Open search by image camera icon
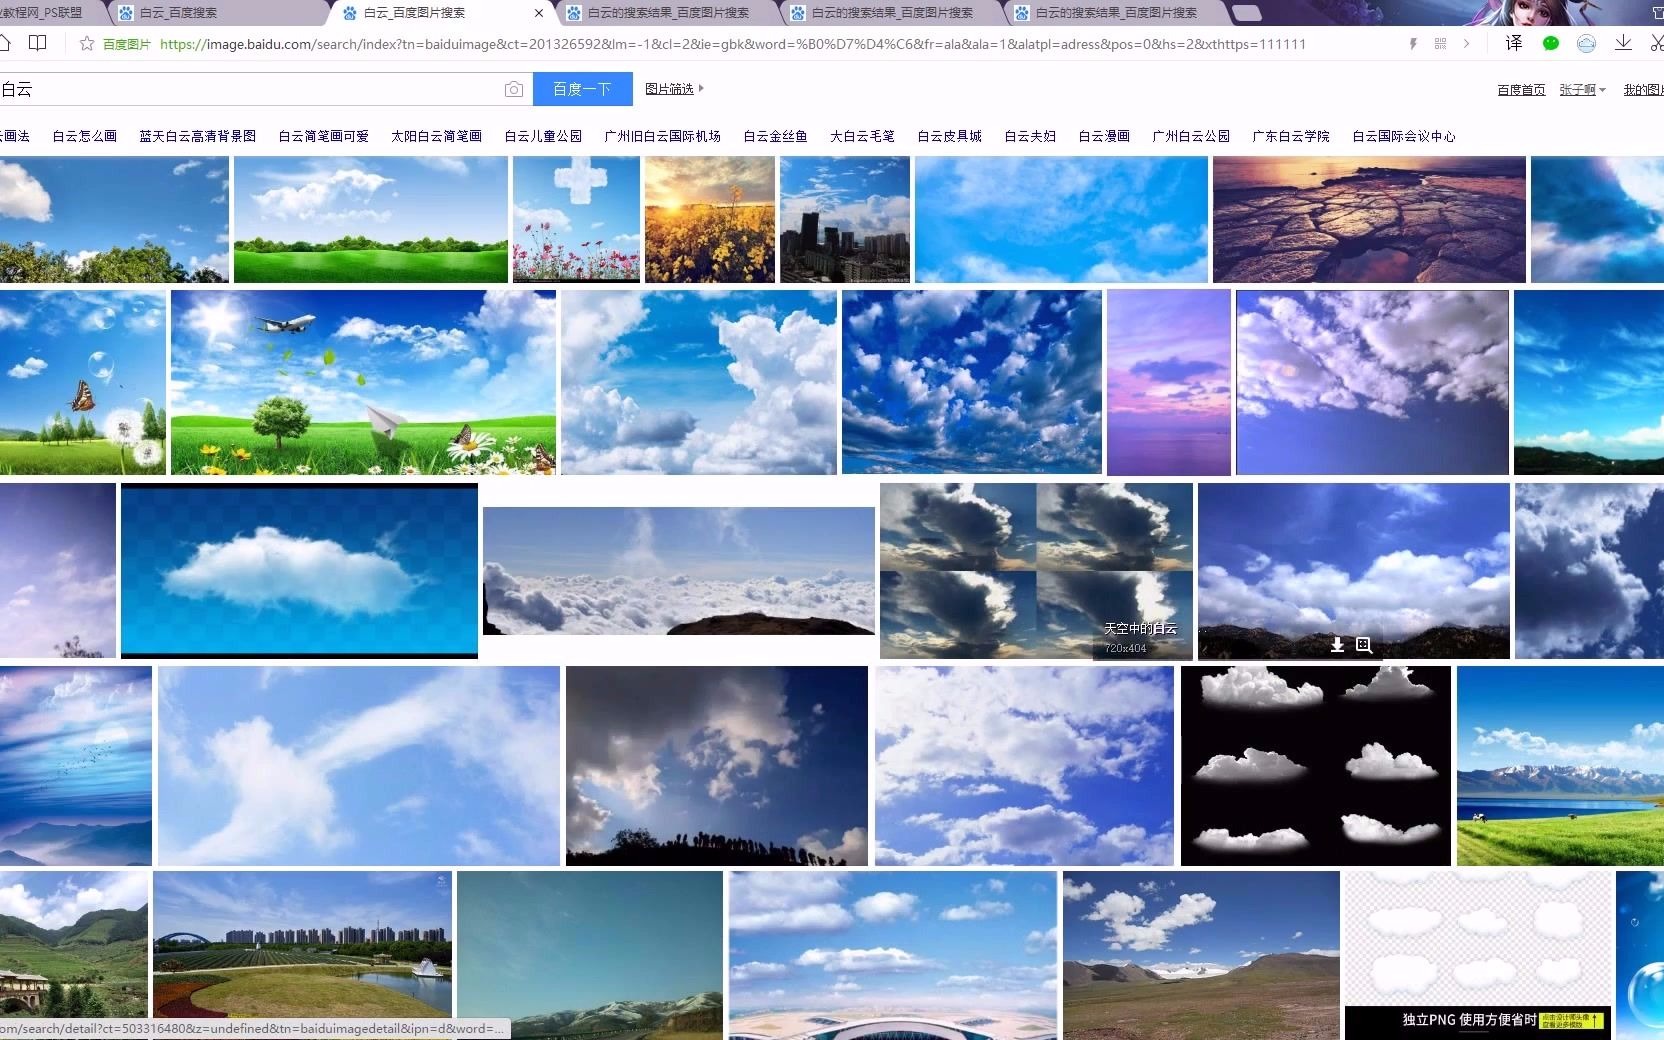The width and height of the screenshot is (1664, 1040). click(x=514, y=89)
